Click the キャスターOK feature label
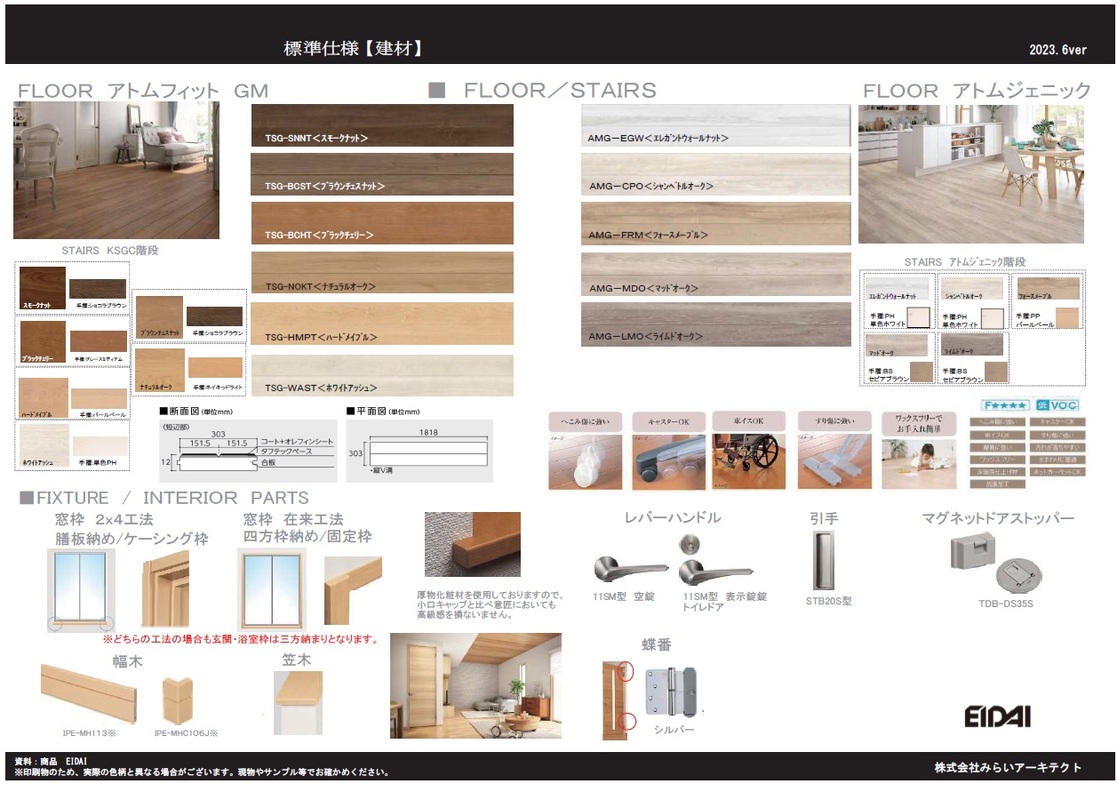1117x800 pixels. [x=669, y=421]
